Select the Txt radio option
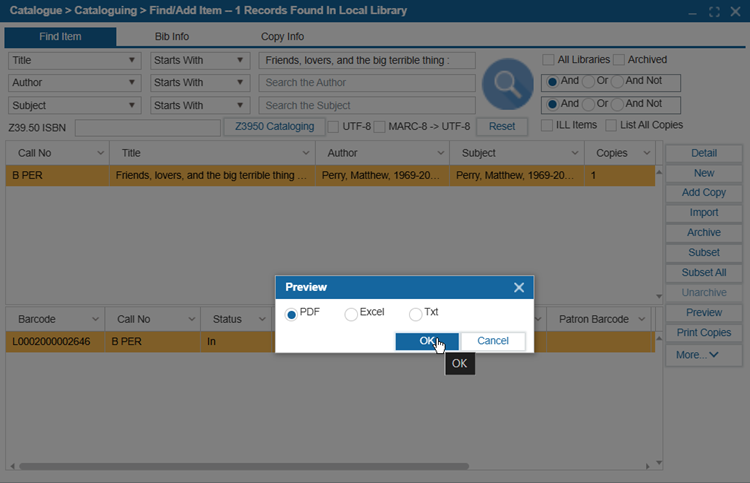This screenshot has height=483, width=750. click(415, 314)
